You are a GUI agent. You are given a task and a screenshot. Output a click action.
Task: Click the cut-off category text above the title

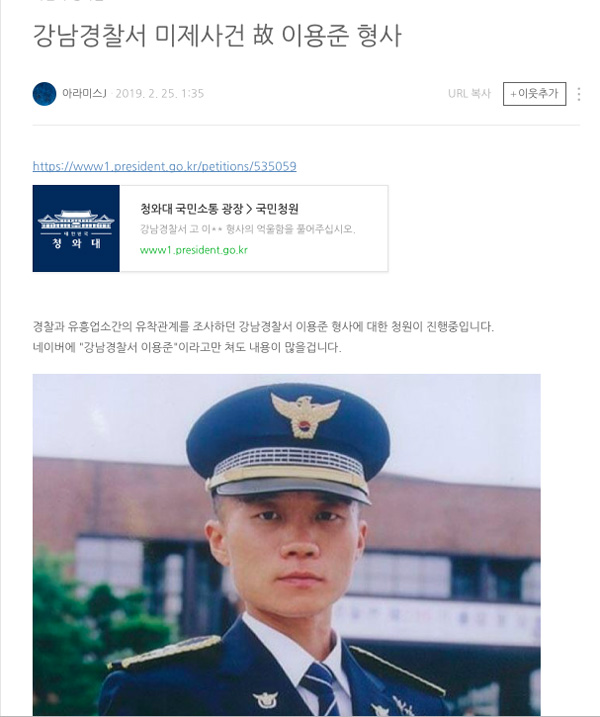click(69, 1)
